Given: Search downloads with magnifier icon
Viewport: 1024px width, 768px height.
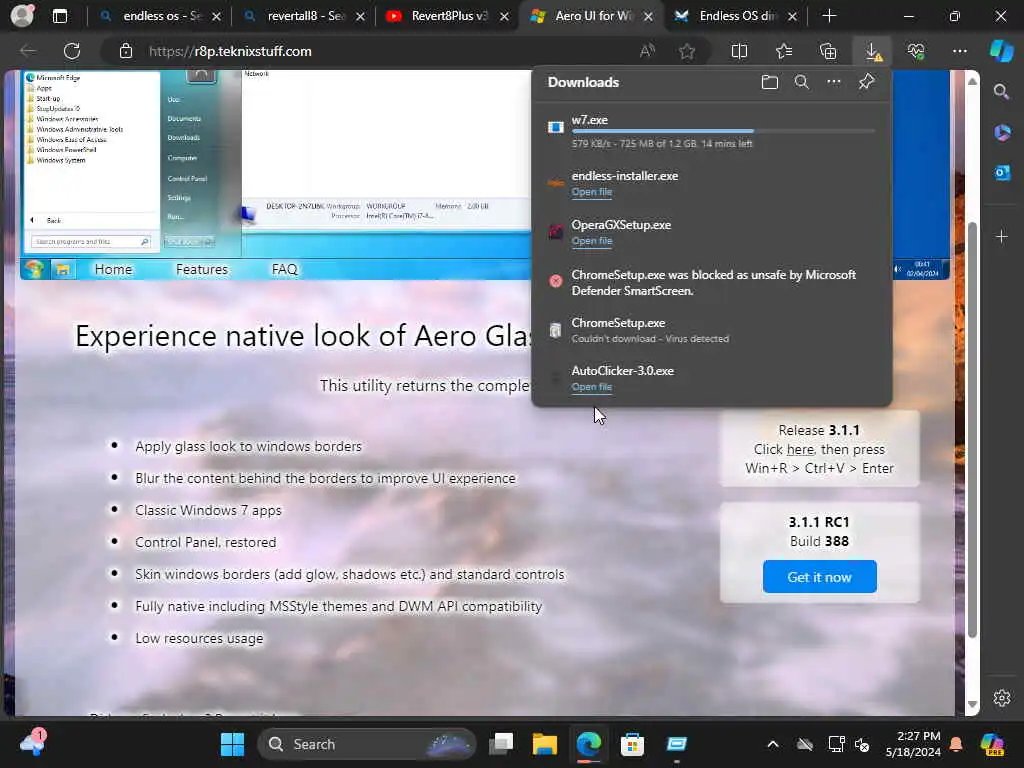Looking at the screenshot, I should click(802, 82).
